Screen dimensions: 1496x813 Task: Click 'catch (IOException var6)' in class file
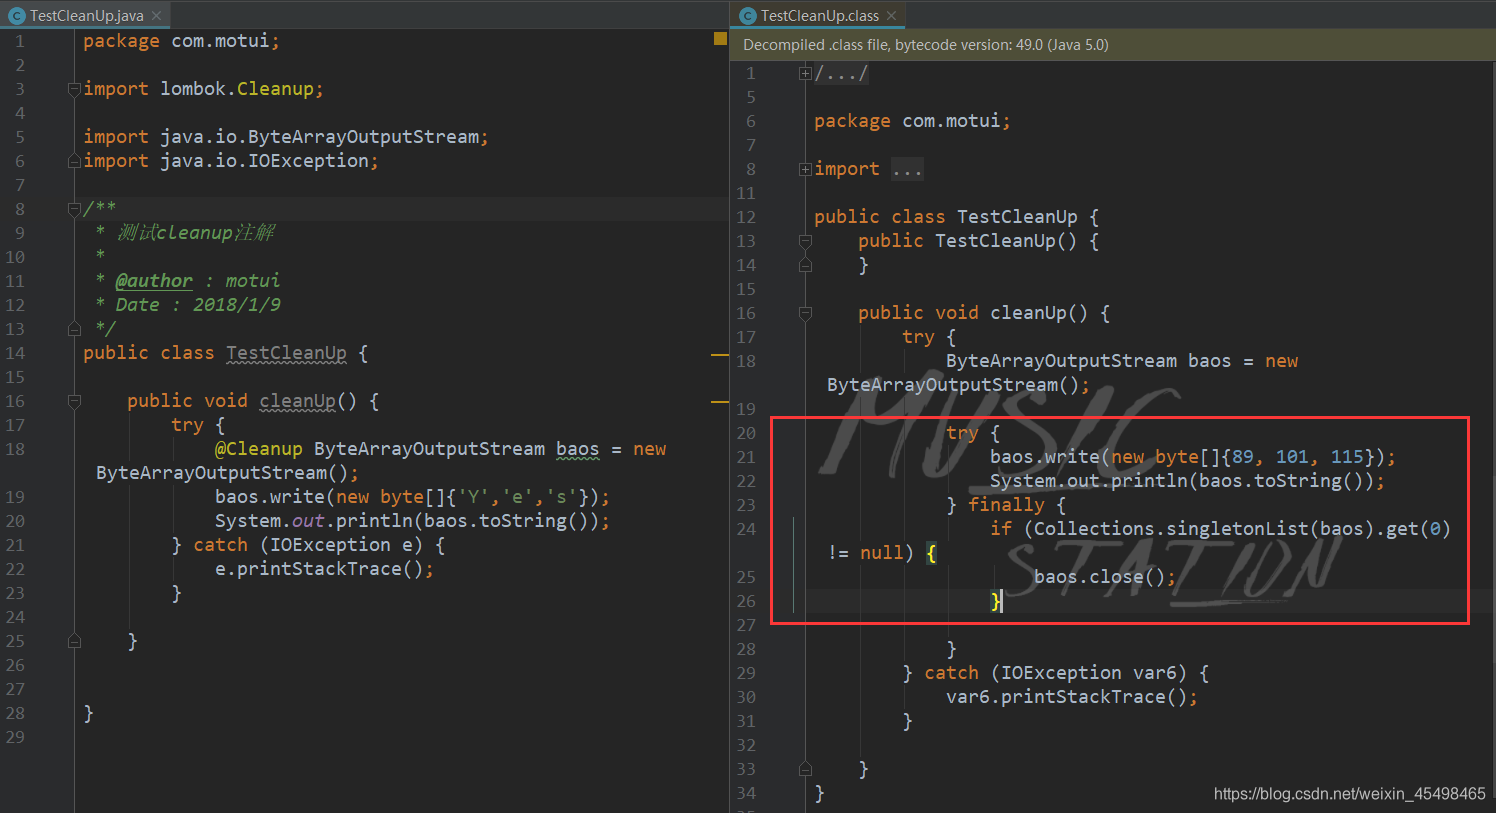click(x=1055, y=673)
